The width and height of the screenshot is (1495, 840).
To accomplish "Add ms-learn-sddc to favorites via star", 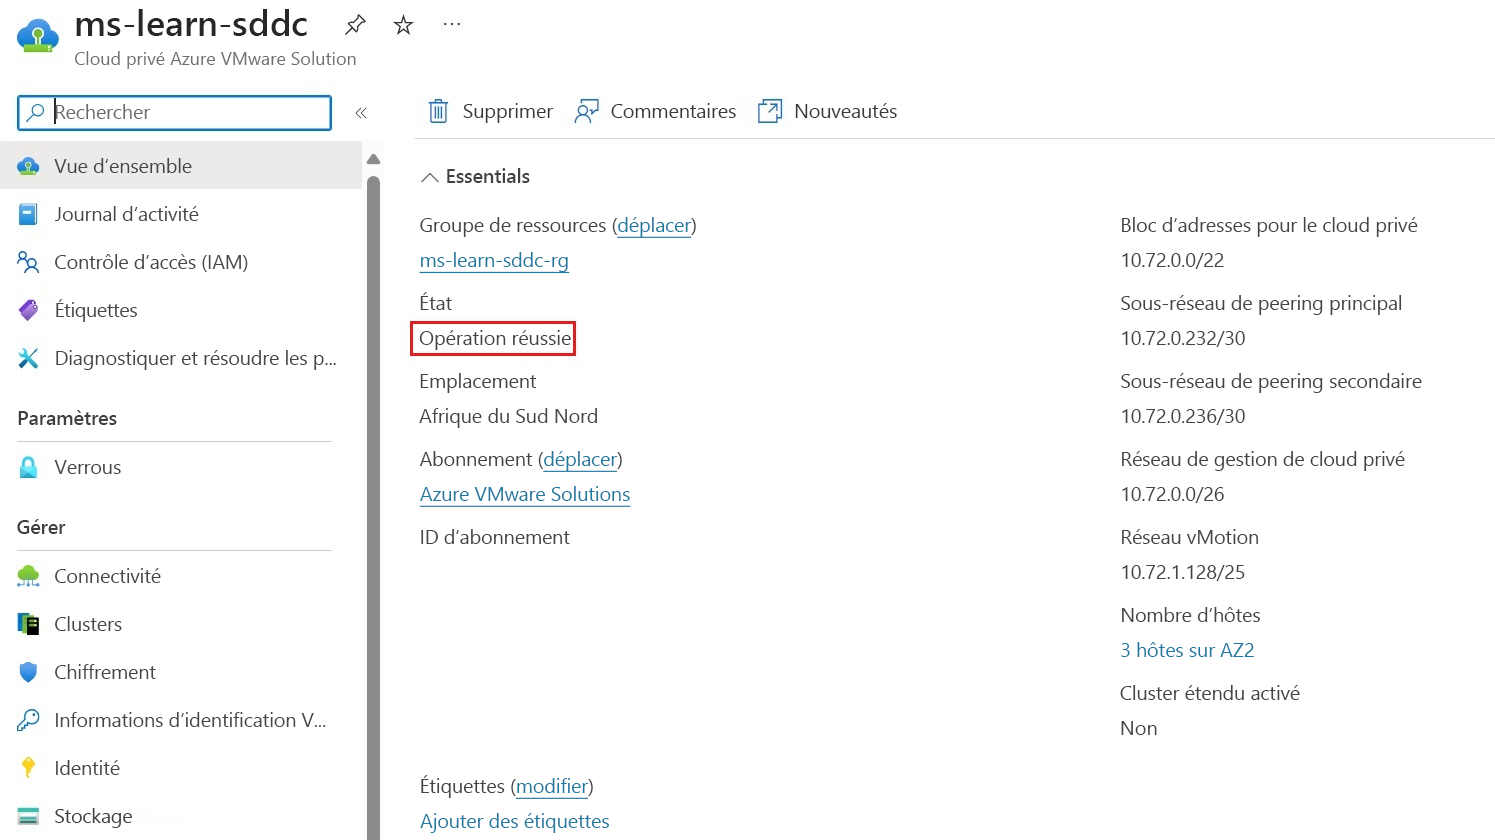I will click(402, 24).
